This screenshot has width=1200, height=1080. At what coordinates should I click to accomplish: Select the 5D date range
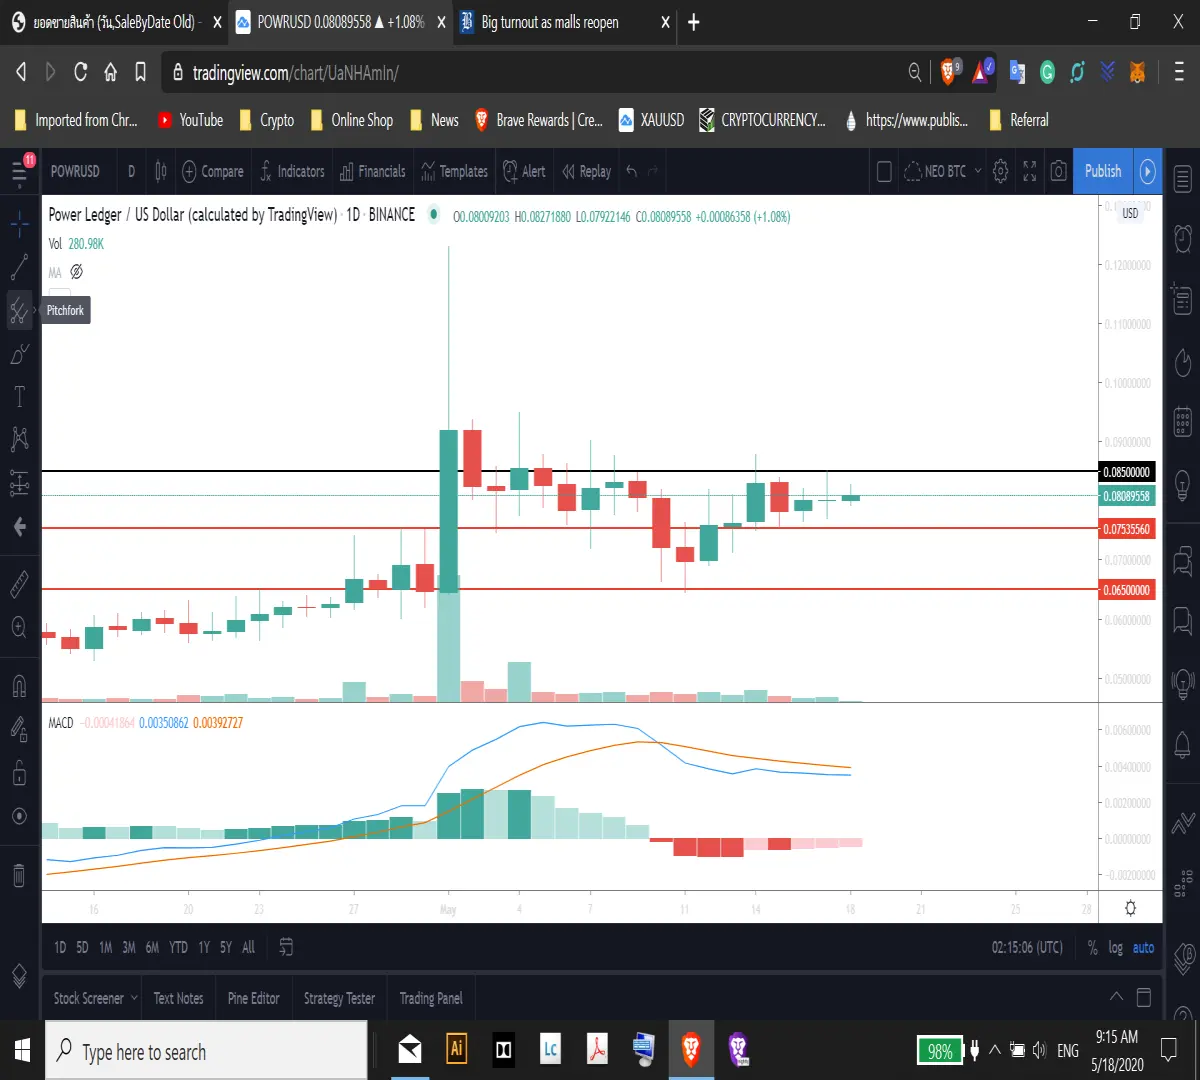click(x=82, y=947)
